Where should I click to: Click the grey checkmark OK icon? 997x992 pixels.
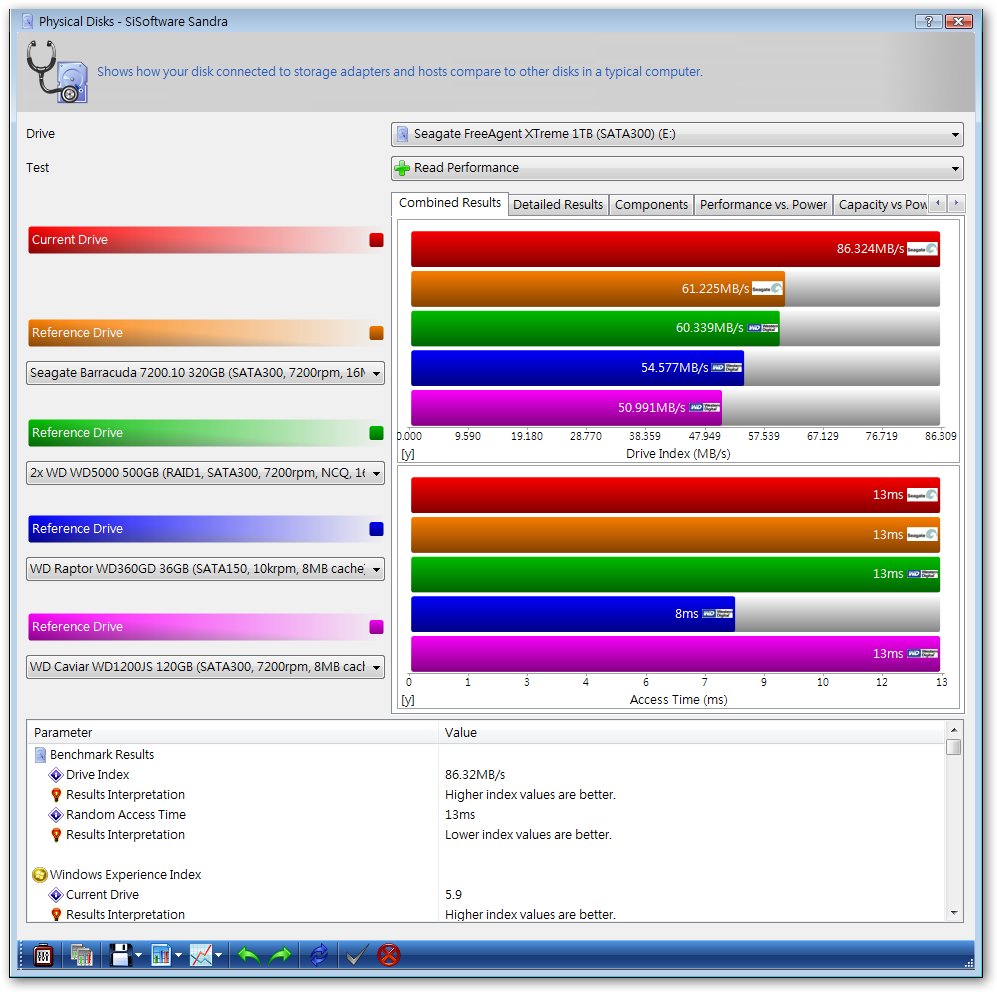click(357, 955)
